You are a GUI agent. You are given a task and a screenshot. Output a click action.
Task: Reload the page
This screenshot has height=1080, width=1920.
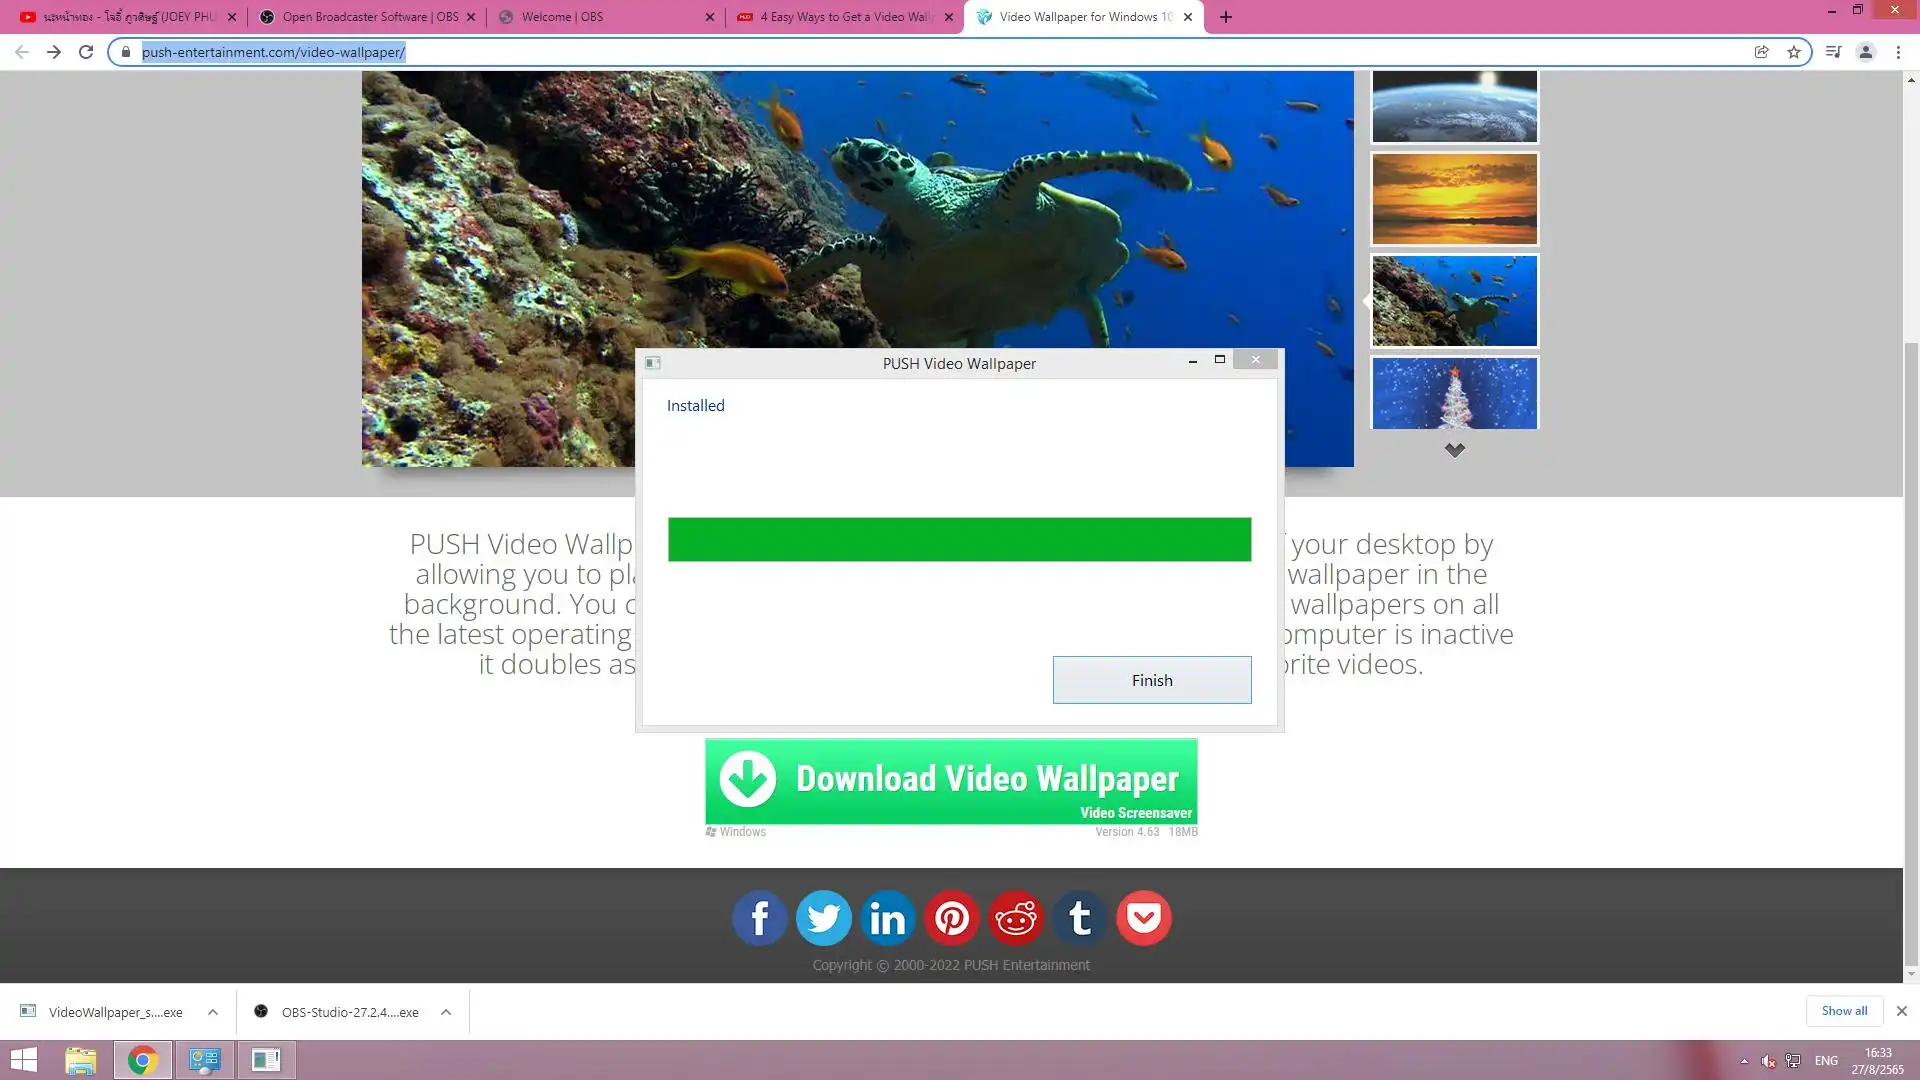[x=86, y=52]
